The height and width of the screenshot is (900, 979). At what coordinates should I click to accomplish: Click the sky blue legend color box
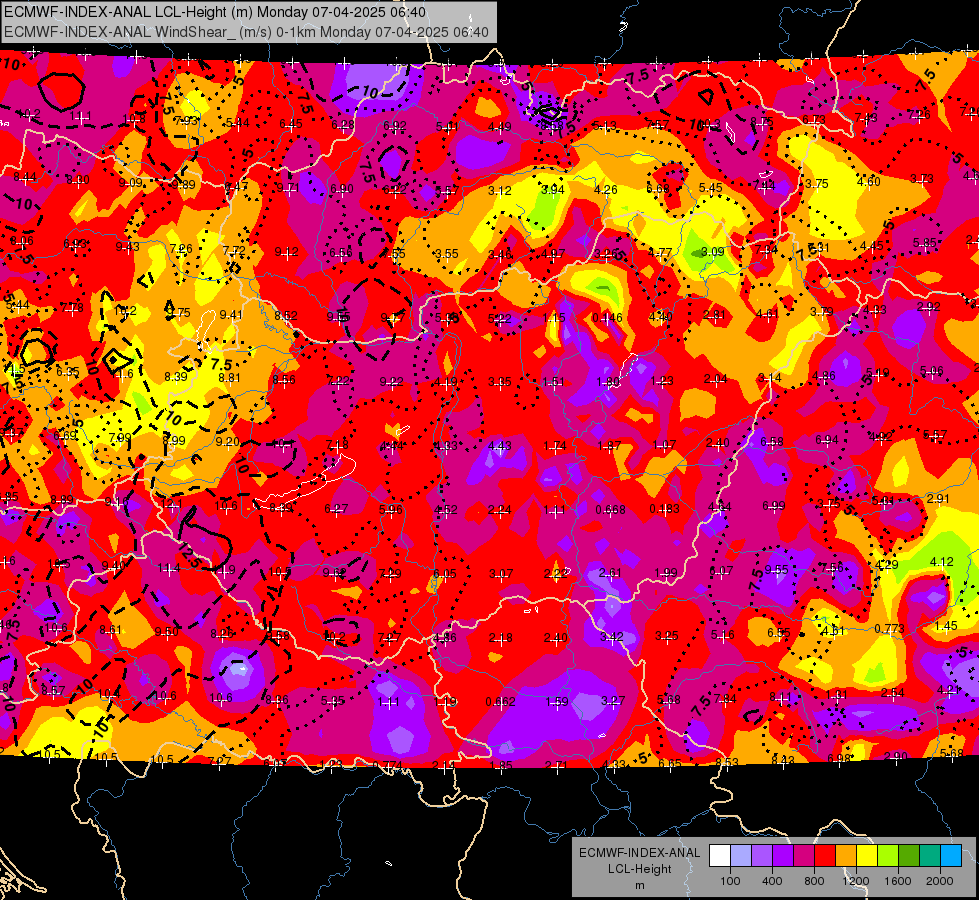pyautogui.click(x=951, y=856)
